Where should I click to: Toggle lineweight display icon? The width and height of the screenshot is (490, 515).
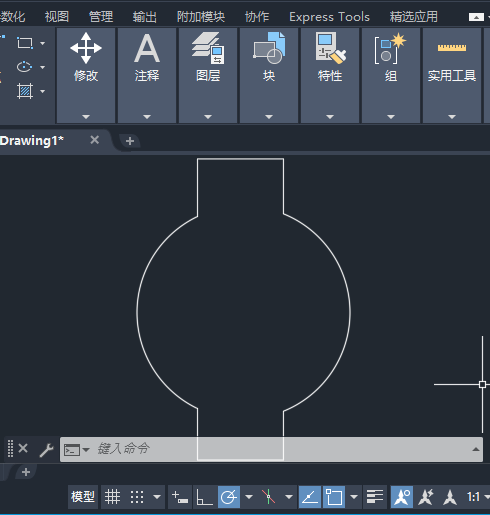point(375,497)
